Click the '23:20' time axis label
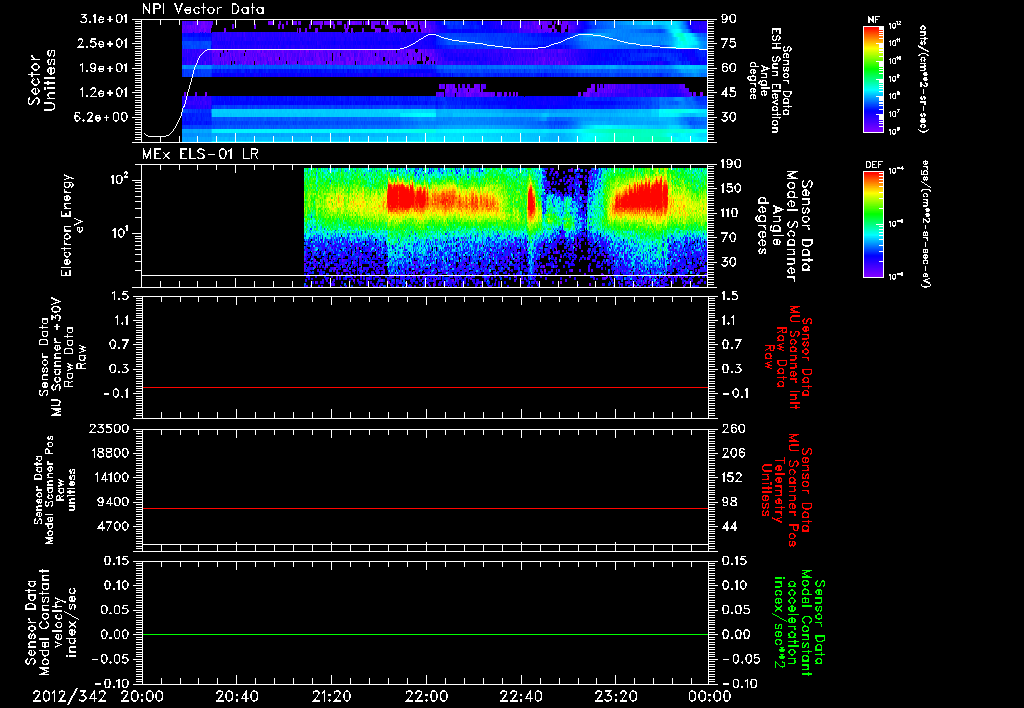1024x708 pixels. pos(615,696)
